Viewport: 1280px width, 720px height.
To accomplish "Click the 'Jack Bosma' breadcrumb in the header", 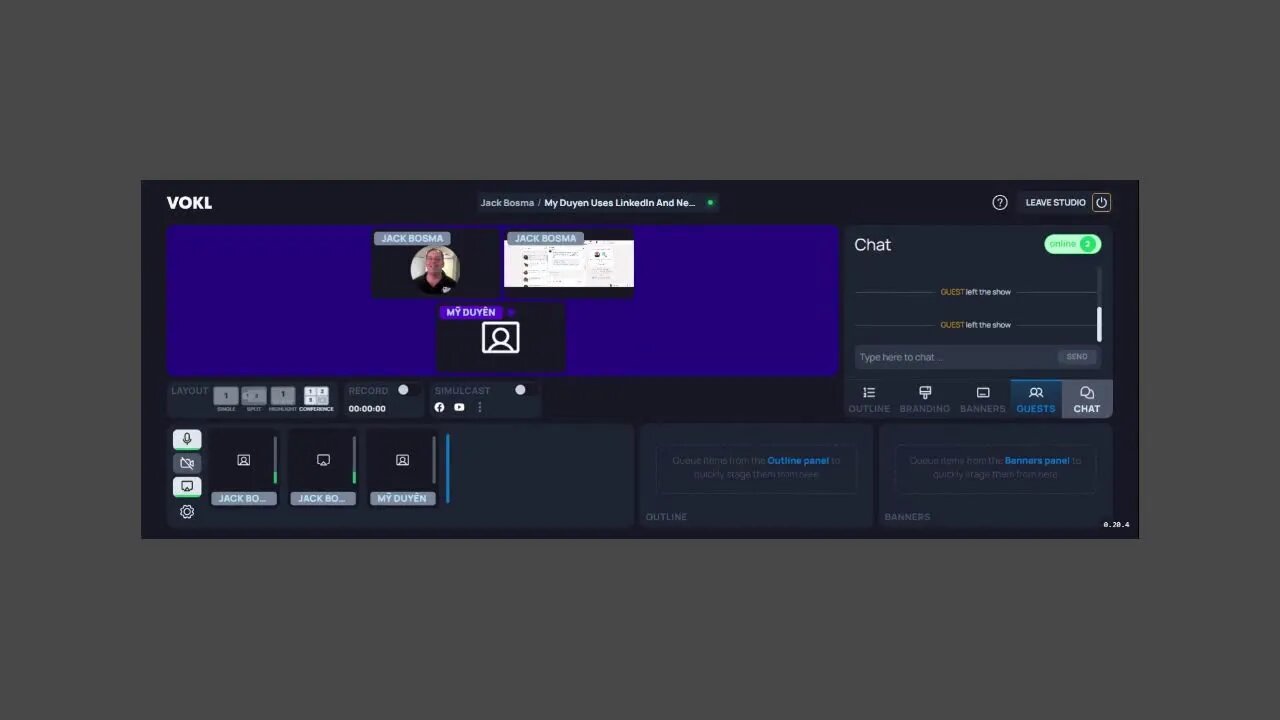I will click(x=507, y=203).
